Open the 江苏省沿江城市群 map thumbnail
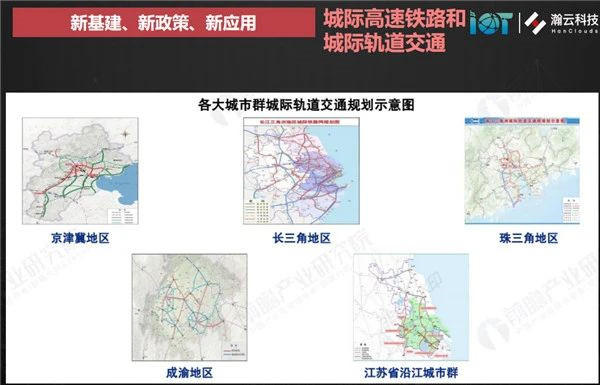The width and height of the screenshot is (600, 385). click(411, 307)
